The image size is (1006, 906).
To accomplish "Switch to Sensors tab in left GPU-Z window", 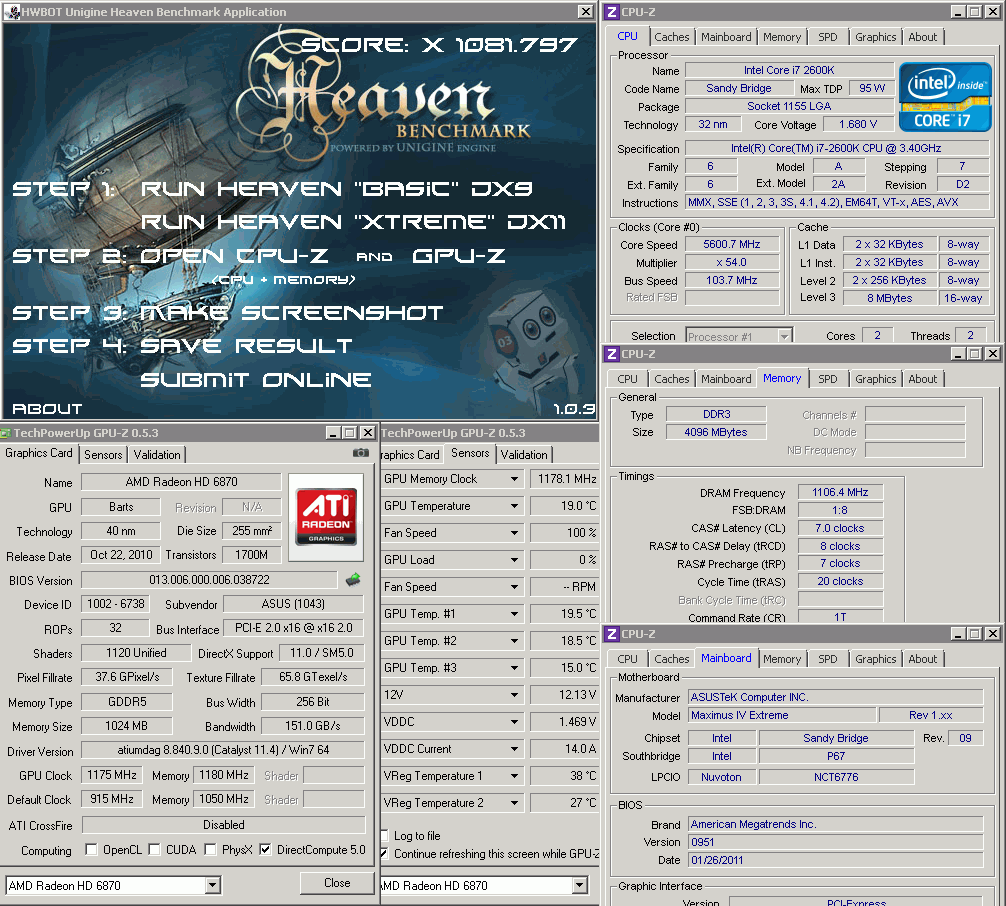I will [103, 454].
